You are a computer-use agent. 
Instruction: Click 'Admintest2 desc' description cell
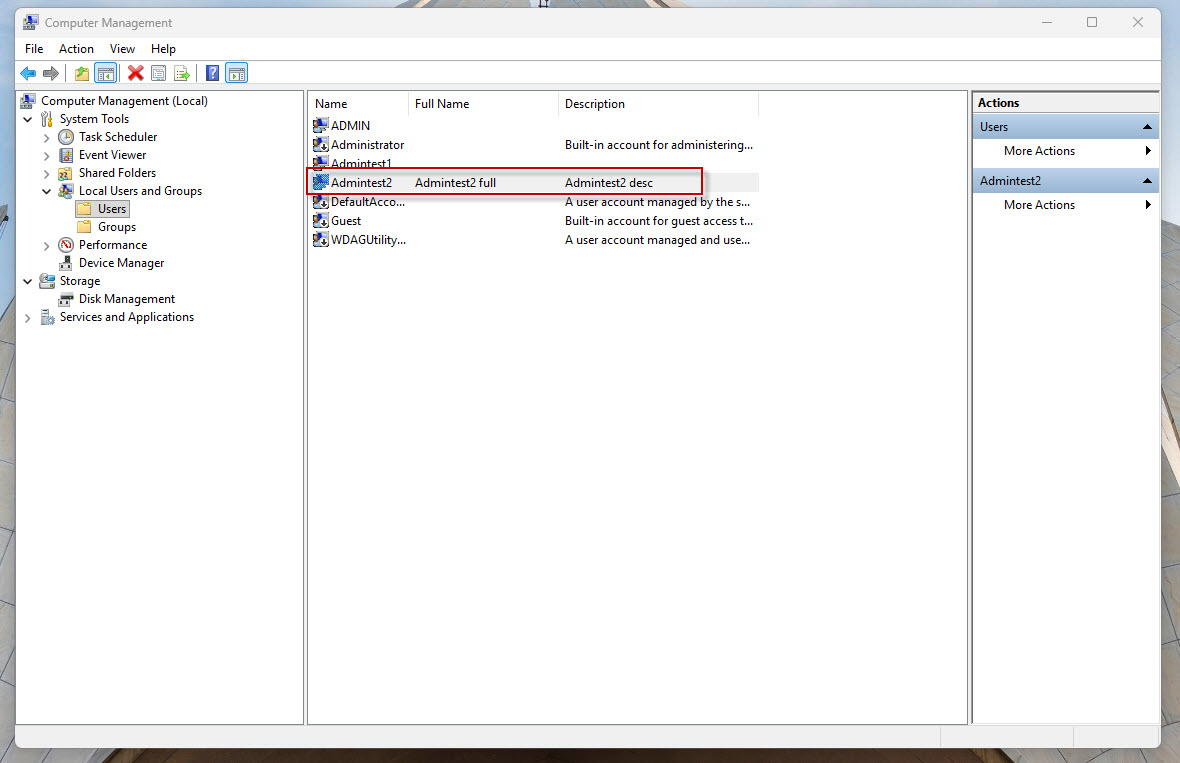pos(609,183)
